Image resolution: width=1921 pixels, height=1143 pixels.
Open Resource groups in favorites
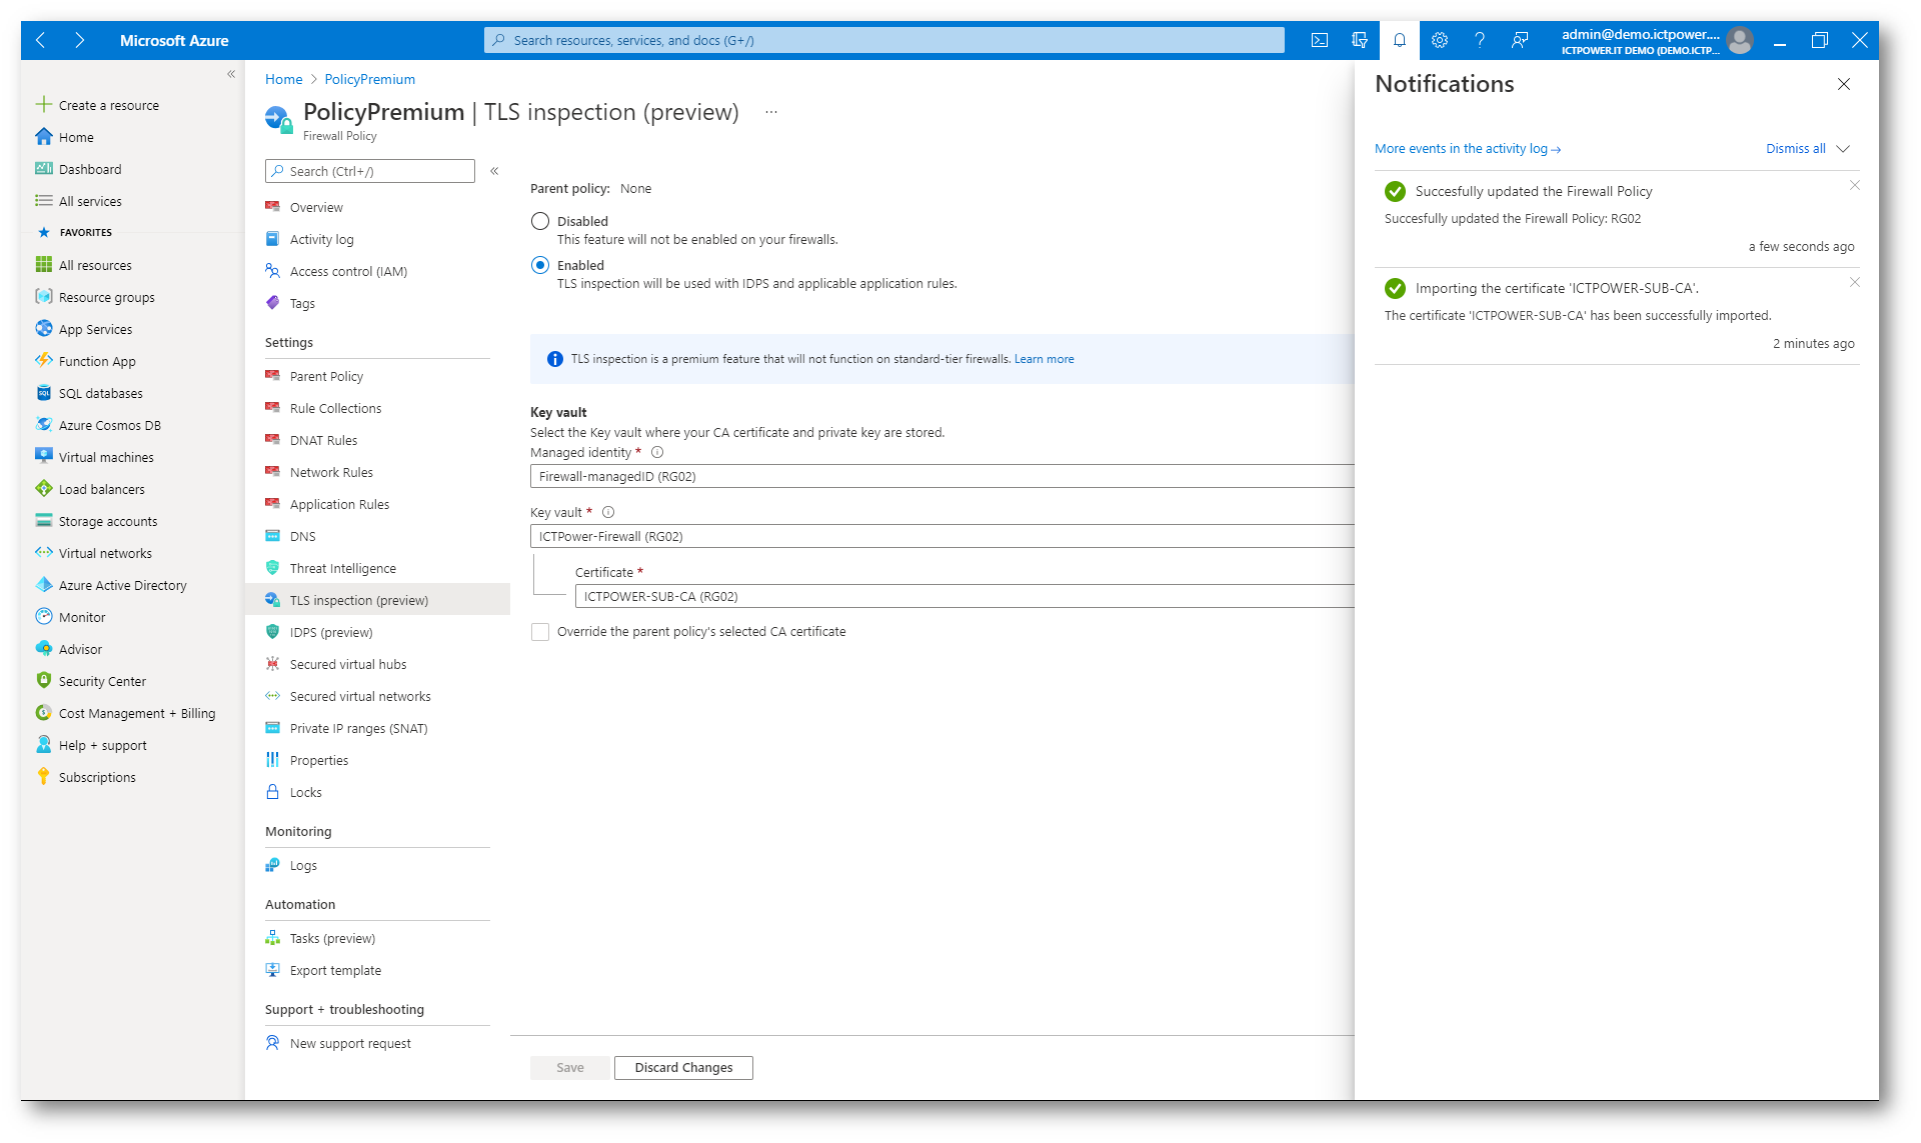106,297
